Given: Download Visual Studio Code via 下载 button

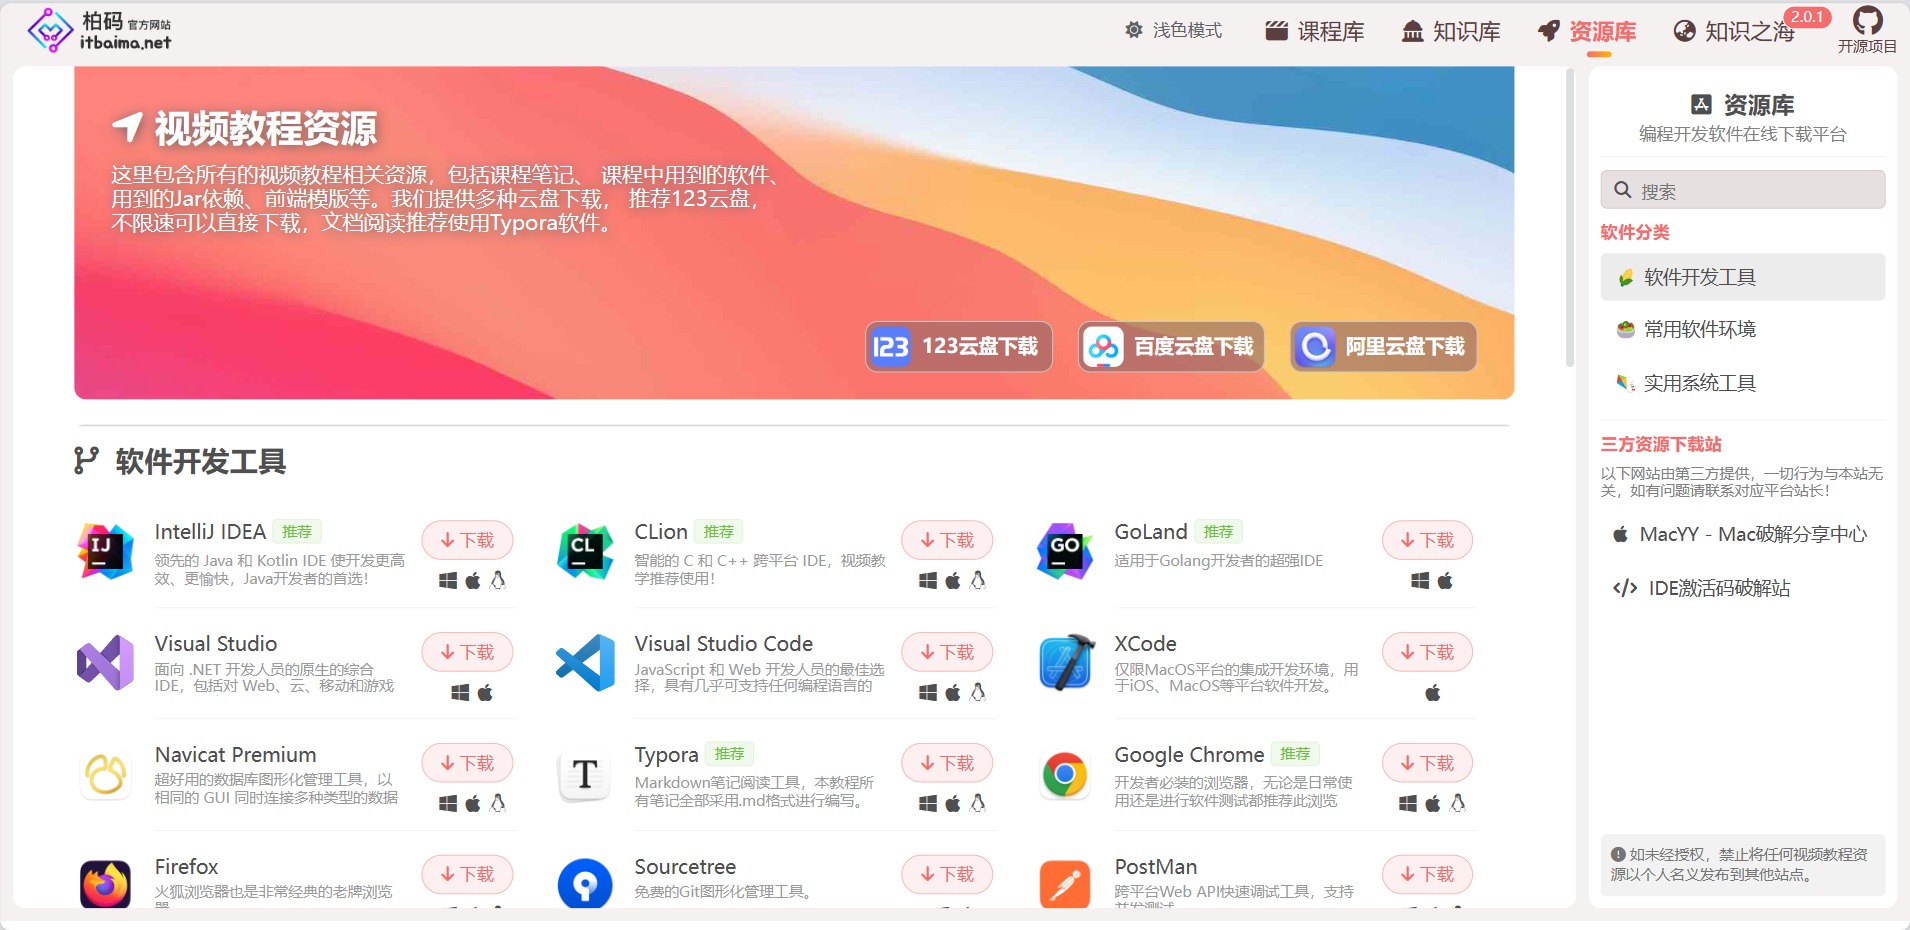Looking at the screenshot, I should 947,652.
